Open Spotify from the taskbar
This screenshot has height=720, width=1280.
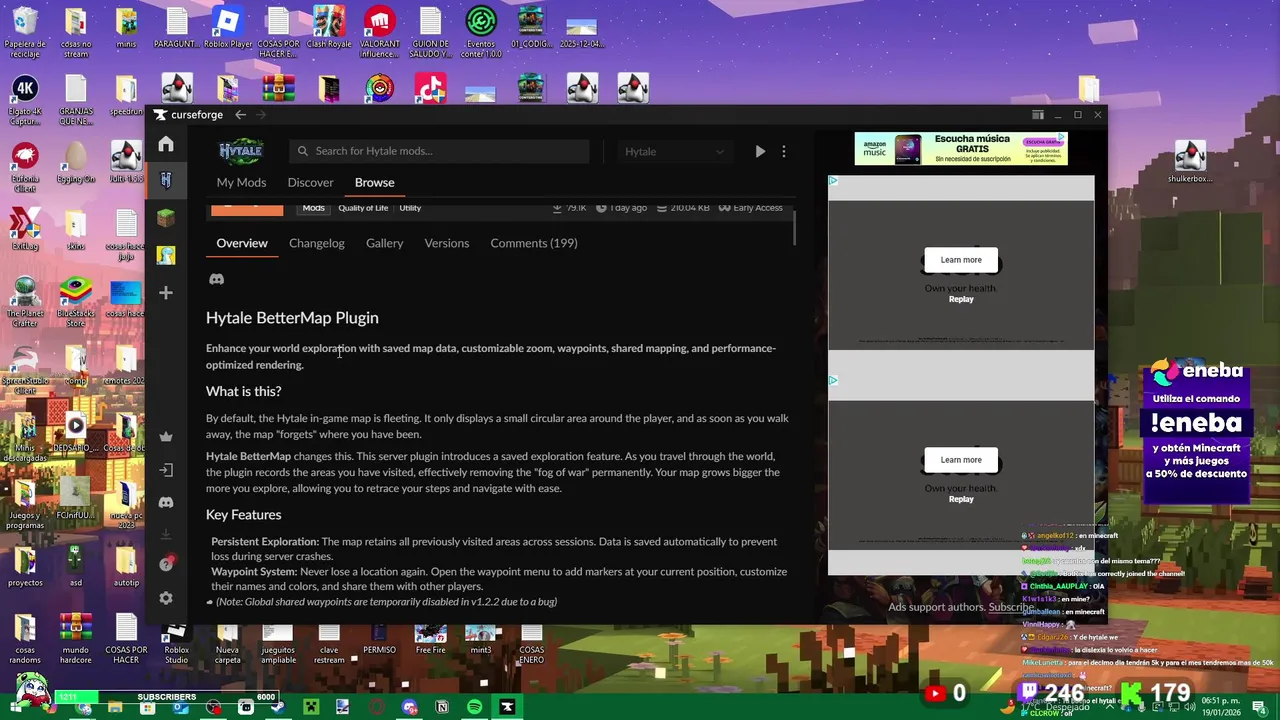click(474, 707)
